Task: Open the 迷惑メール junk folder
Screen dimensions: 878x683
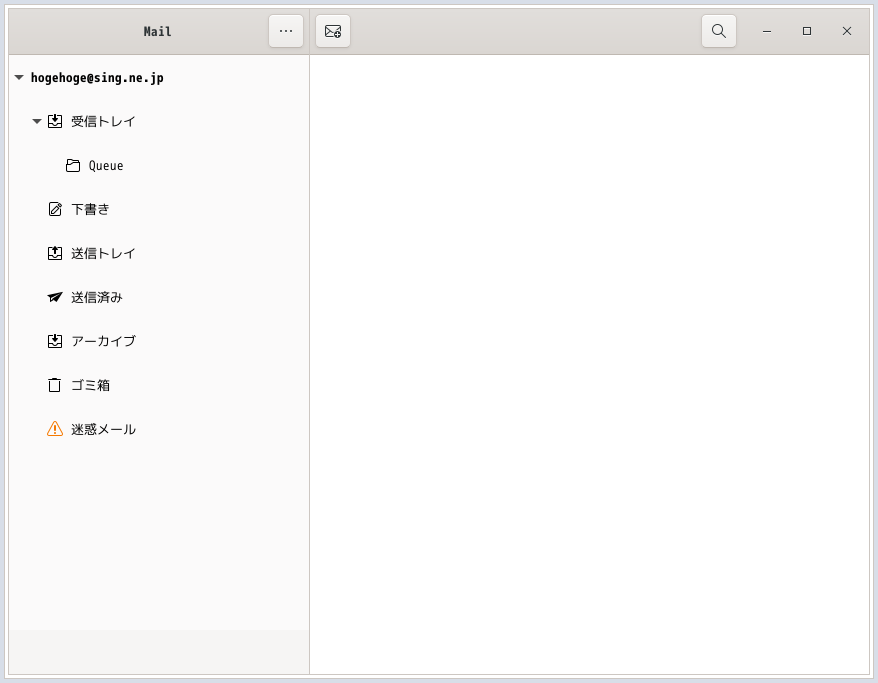Action: 103,429
